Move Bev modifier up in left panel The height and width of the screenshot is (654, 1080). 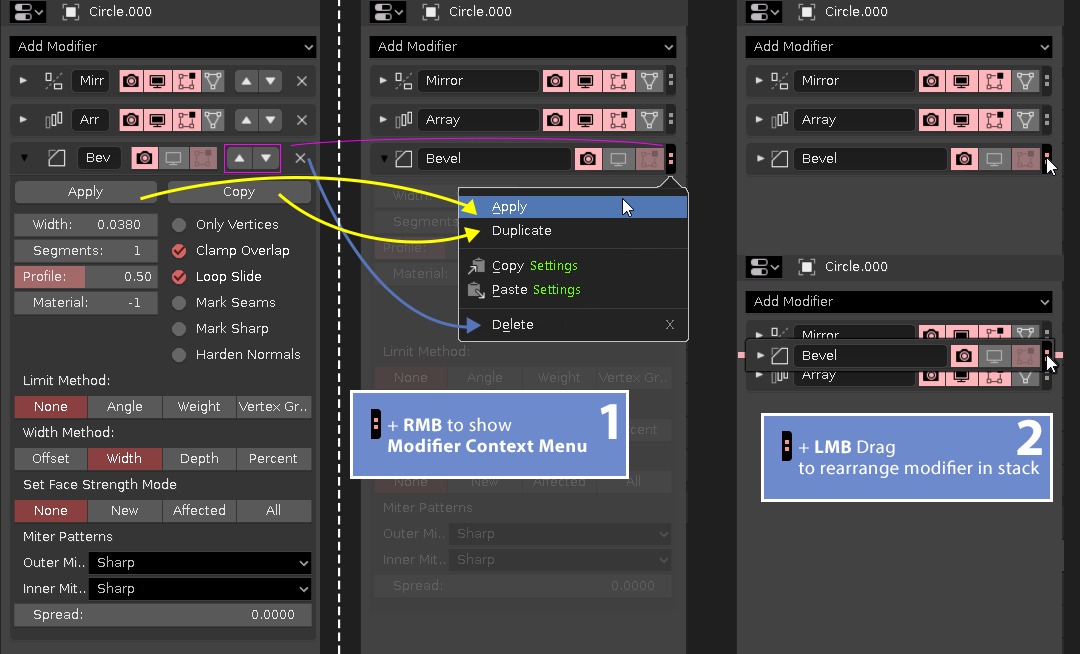click(239, 158)
